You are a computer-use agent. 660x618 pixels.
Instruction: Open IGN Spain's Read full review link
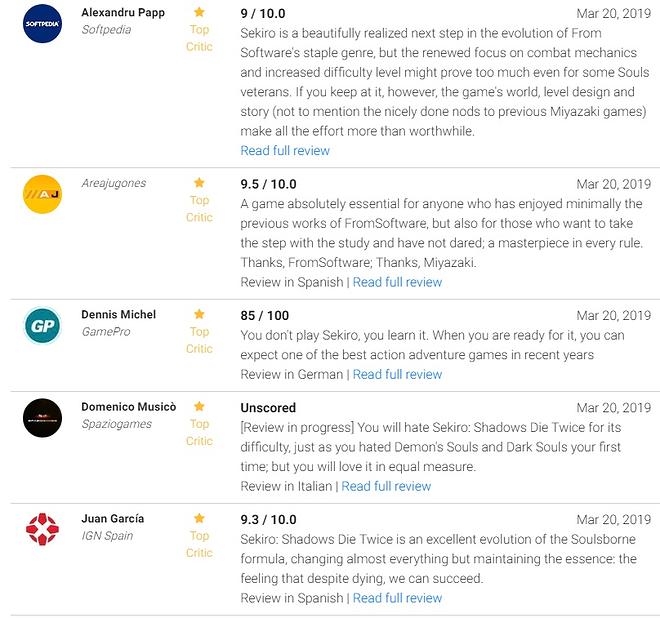tap(397, 598)
